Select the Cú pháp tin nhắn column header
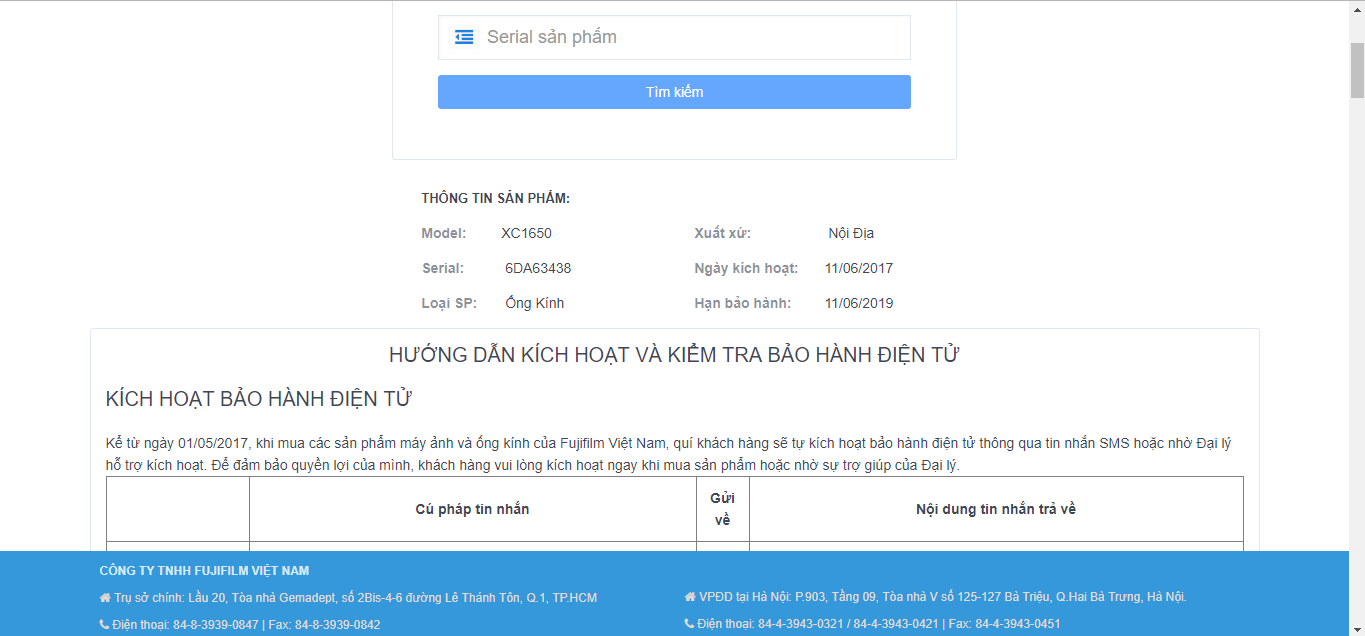Screen dimensions: 1365x636 [x=472, y=510]
